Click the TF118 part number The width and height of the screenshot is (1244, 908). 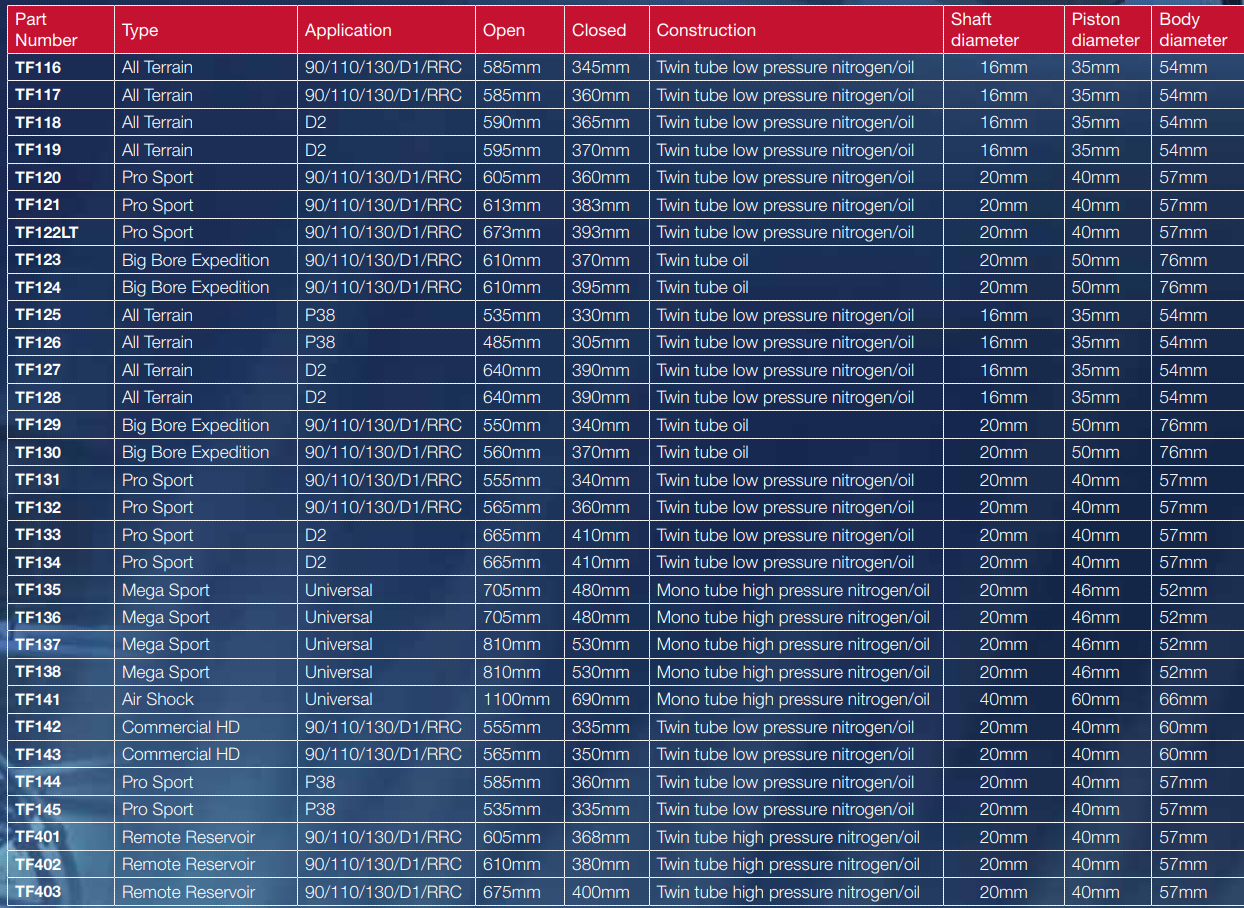point(38,123)
